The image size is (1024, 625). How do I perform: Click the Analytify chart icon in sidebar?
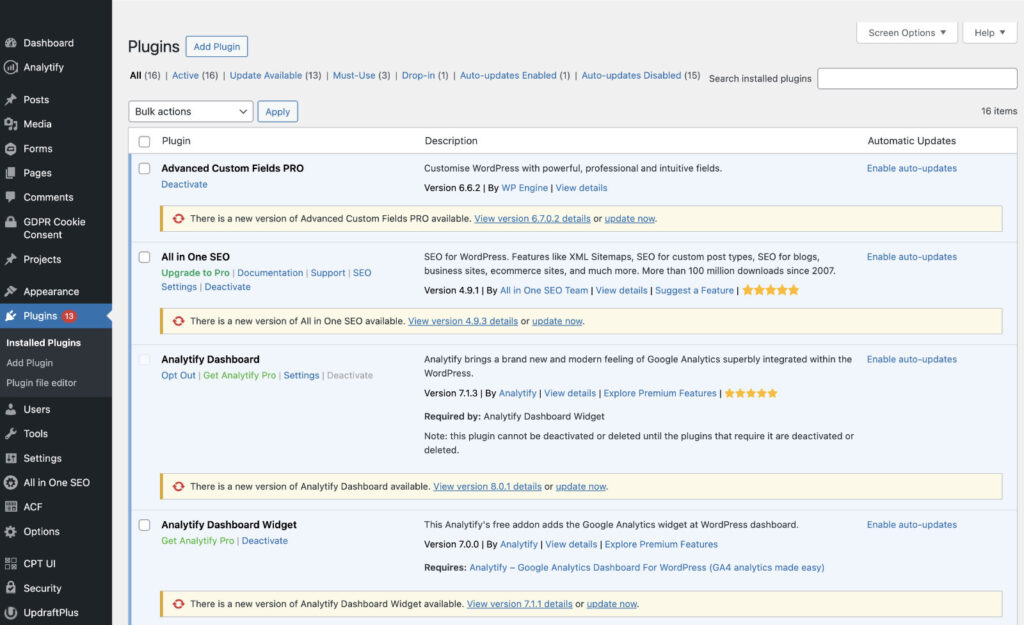[10, 67]
